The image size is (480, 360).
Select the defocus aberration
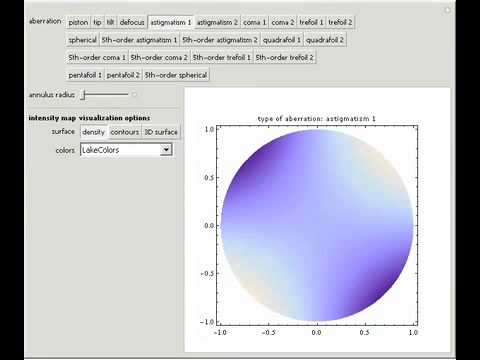click(x=132, y=22)
